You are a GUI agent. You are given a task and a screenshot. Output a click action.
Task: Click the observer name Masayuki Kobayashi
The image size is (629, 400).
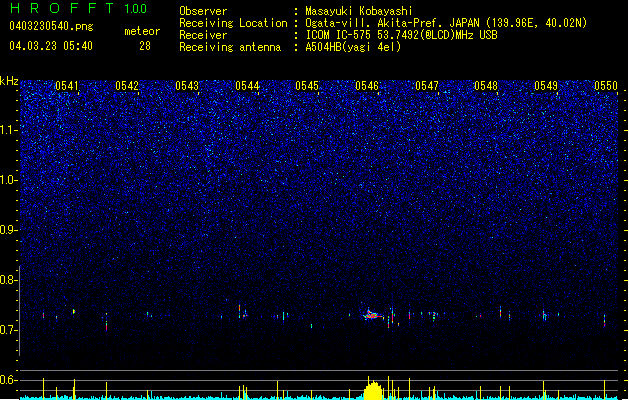(x=359, y=11)
